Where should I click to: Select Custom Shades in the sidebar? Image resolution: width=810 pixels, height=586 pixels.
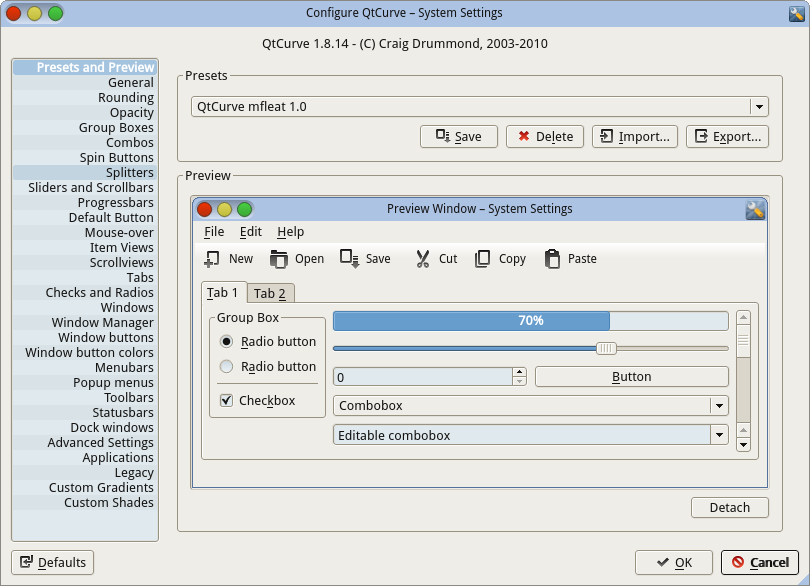[x=85, y=502]
